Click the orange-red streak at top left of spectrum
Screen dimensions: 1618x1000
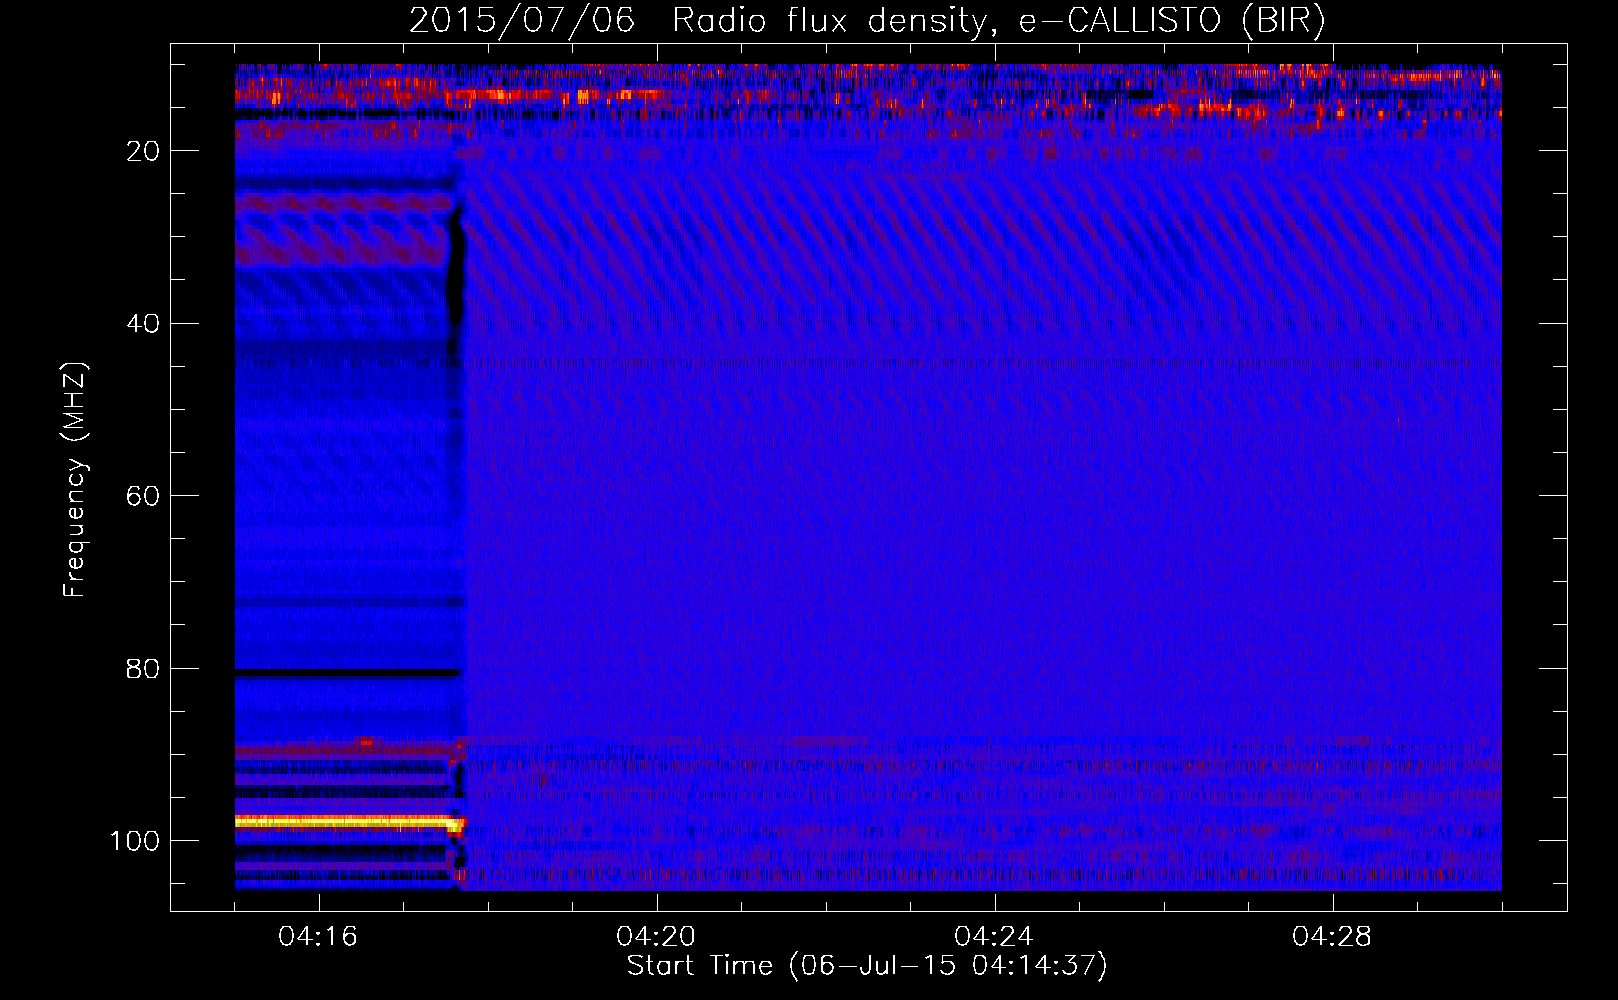[300, 95]
